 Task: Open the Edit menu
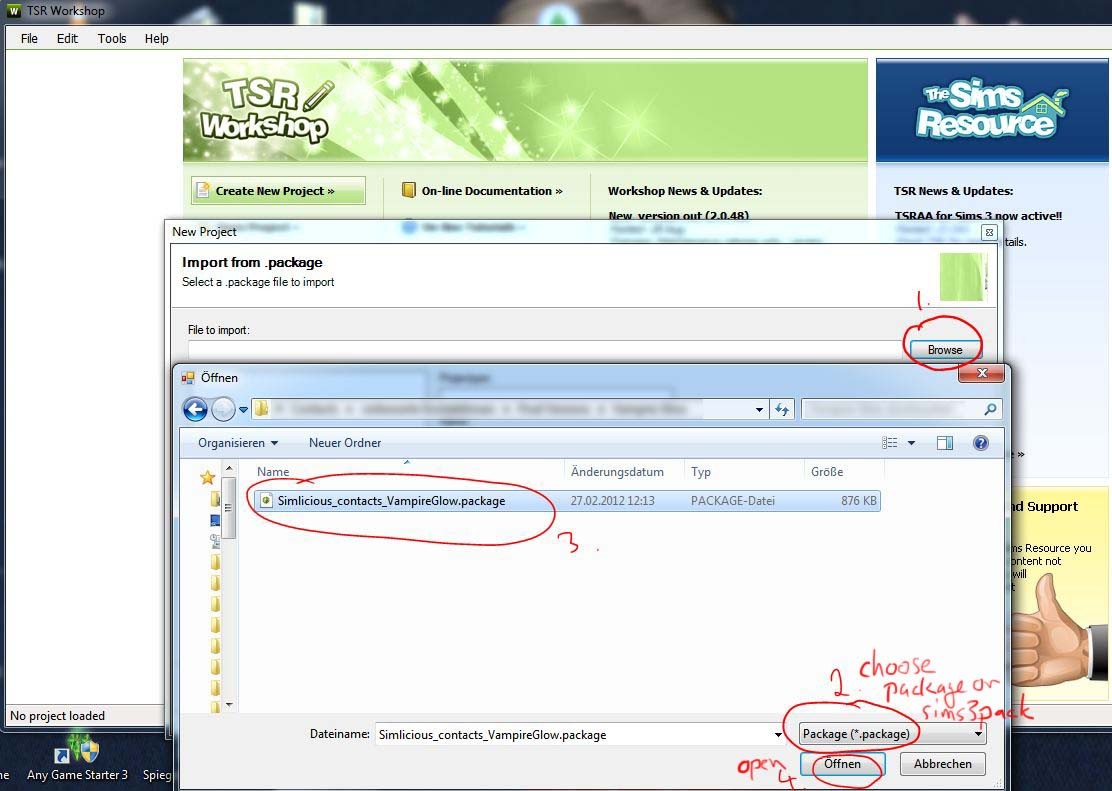click(67, 38)
